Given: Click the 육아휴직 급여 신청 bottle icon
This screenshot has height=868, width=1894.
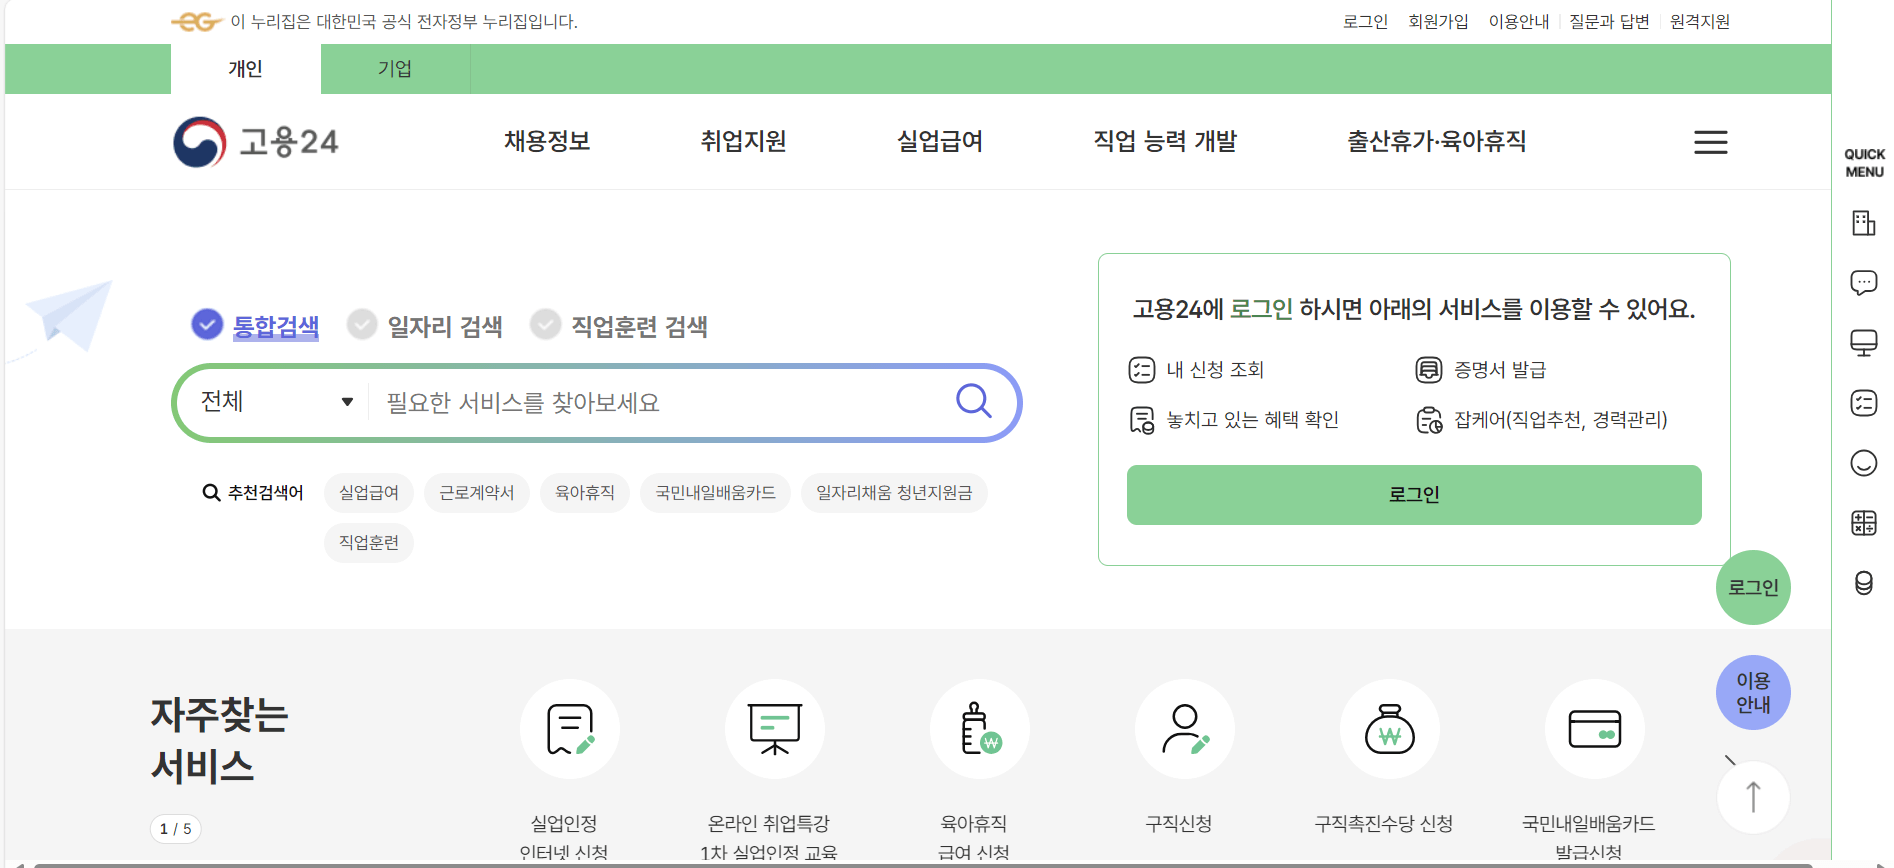Looking at the screenshot, I should pos(980,729).
